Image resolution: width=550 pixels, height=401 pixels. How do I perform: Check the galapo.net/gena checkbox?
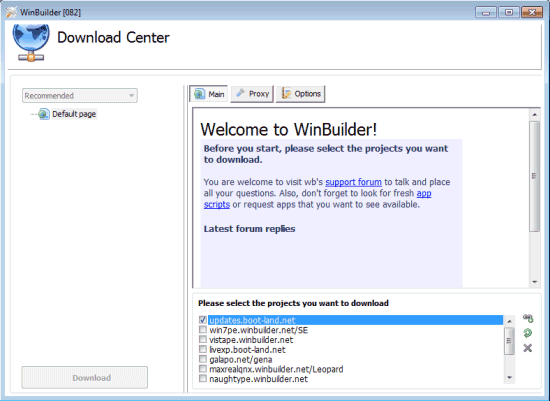tap(203, 359)
